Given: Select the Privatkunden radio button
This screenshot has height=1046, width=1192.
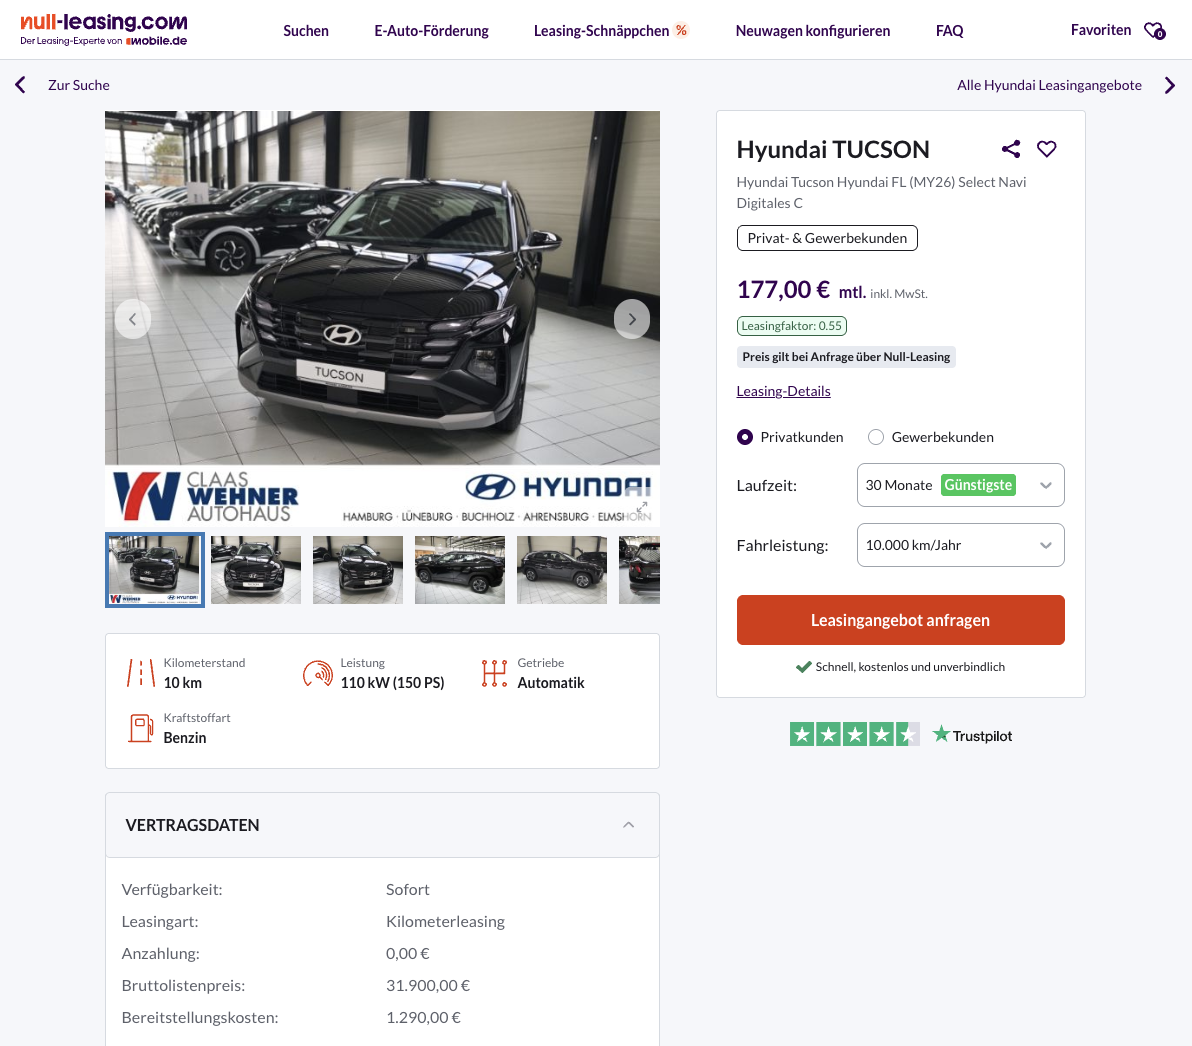Looking at the screenshot, I should pyautogui.click(x=745, y=437).
